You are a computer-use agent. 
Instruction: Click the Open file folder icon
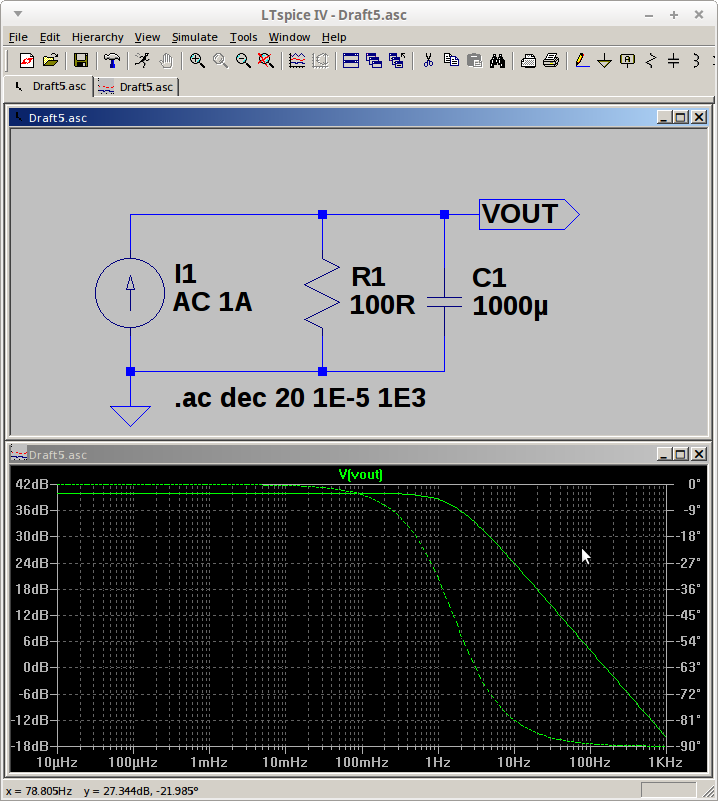[x=50, y=61]
